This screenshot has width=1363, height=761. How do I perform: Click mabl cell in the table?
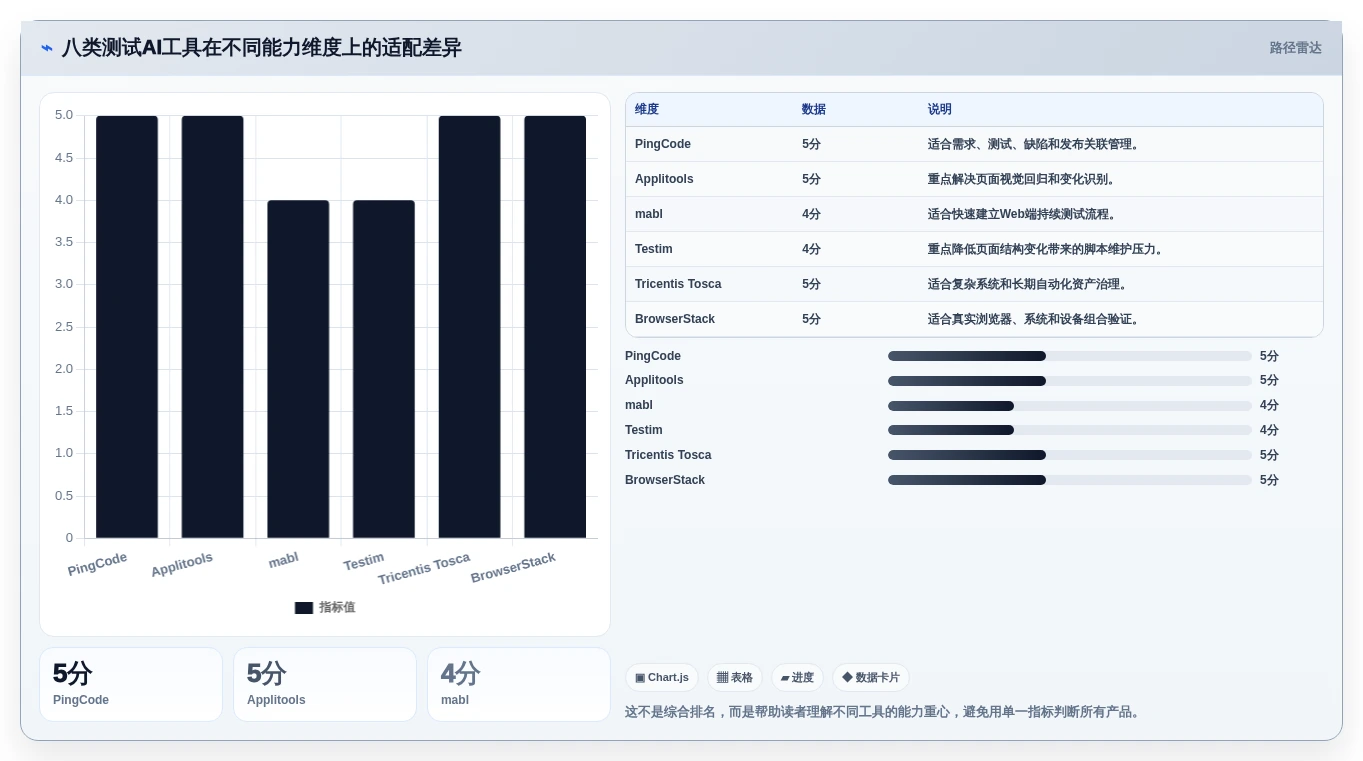click(649, 214)
